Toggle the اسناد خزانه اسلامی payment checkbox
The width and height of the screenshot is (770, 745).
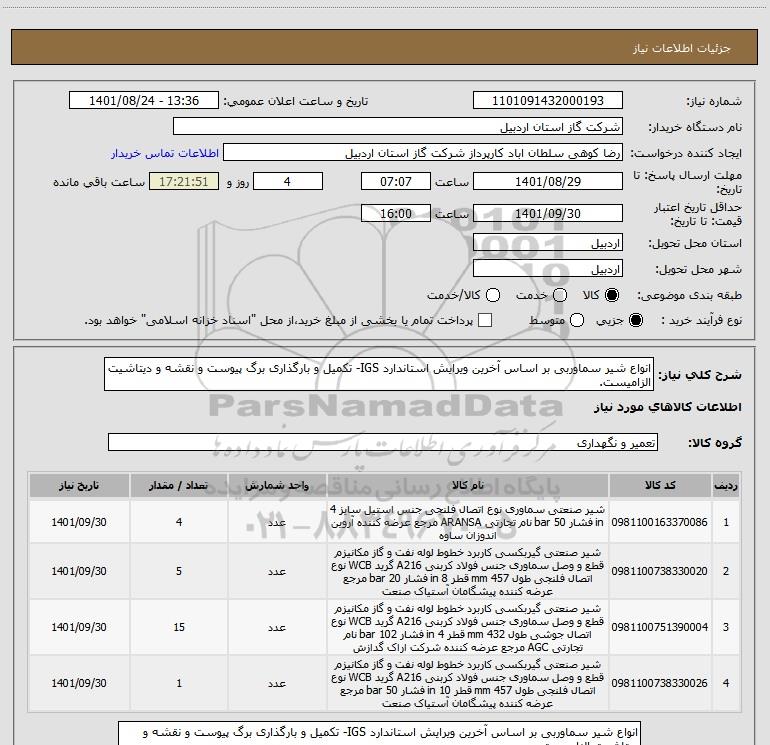485,320
